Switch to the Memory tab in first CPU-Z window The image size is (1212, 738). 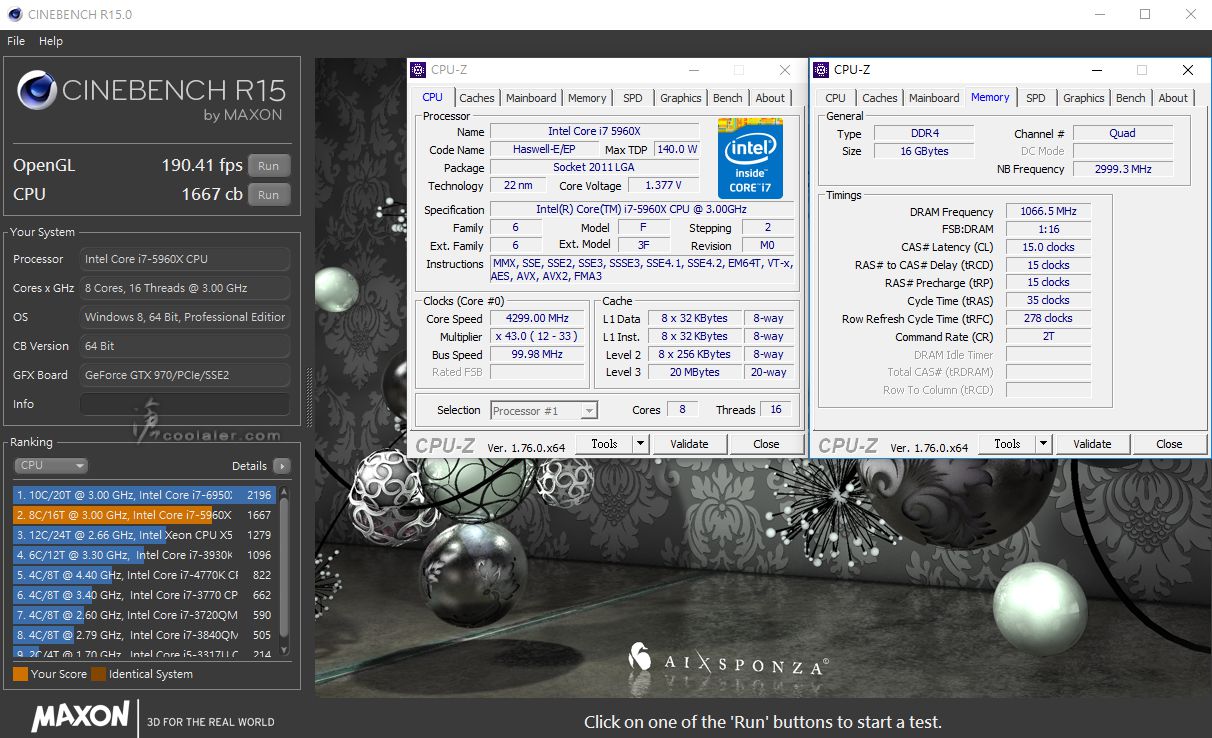pyautogui.click(x=587, y=98)
